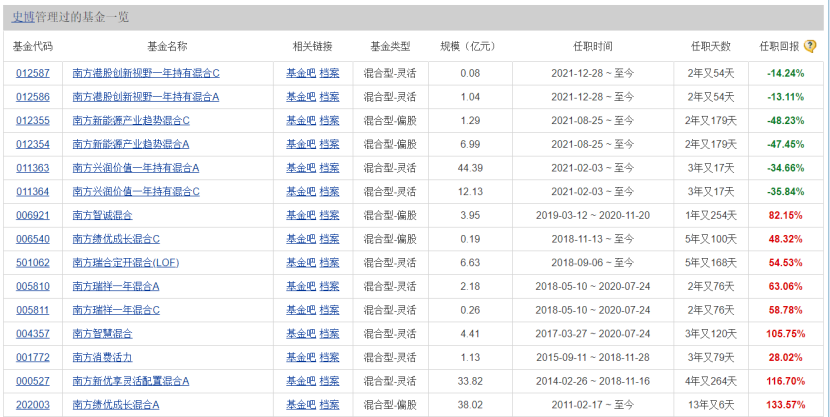Open 南方瑞祥一年混合A fund link
The width and height of the screenshot is (830, 417).
point(116,286)
